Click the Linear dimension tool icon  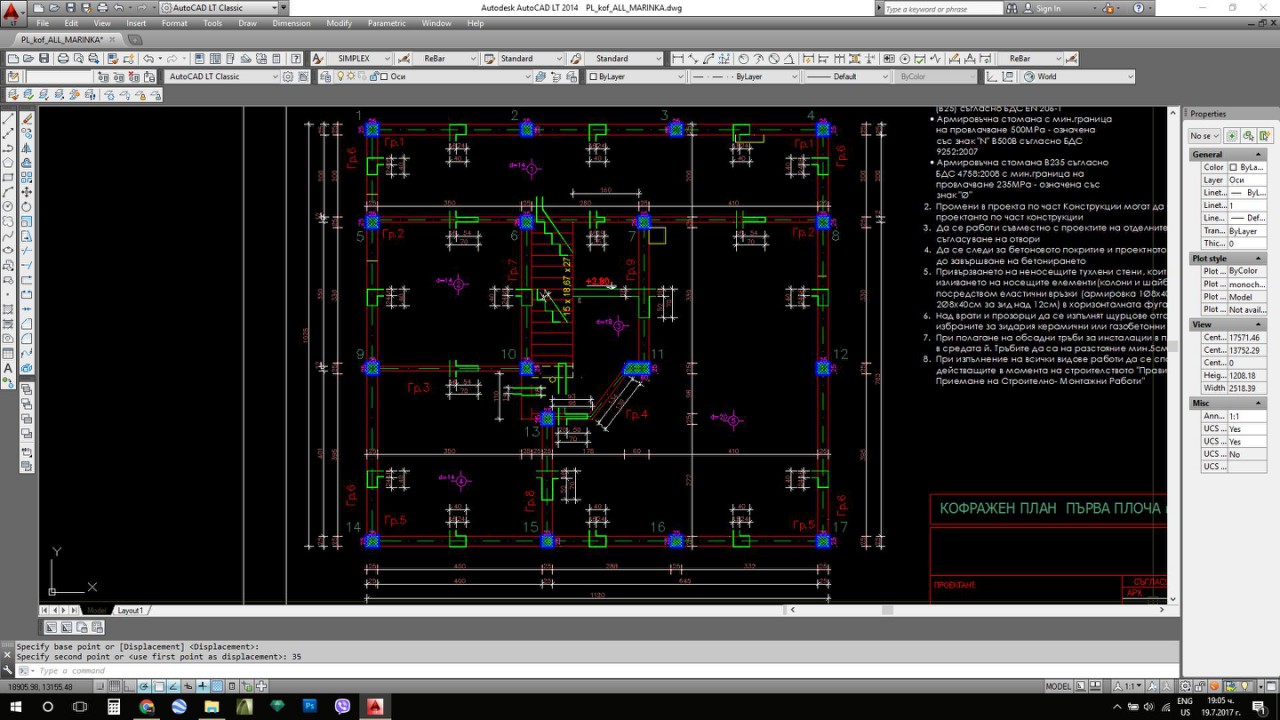click(x=678, y=59)
